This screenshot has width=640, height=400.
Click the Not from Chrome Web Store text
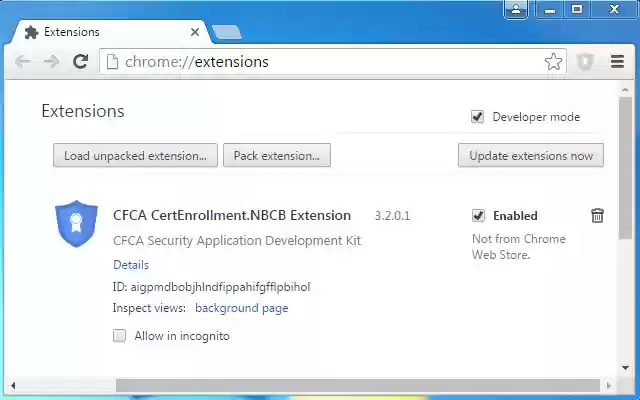click(x=519, y=247)
